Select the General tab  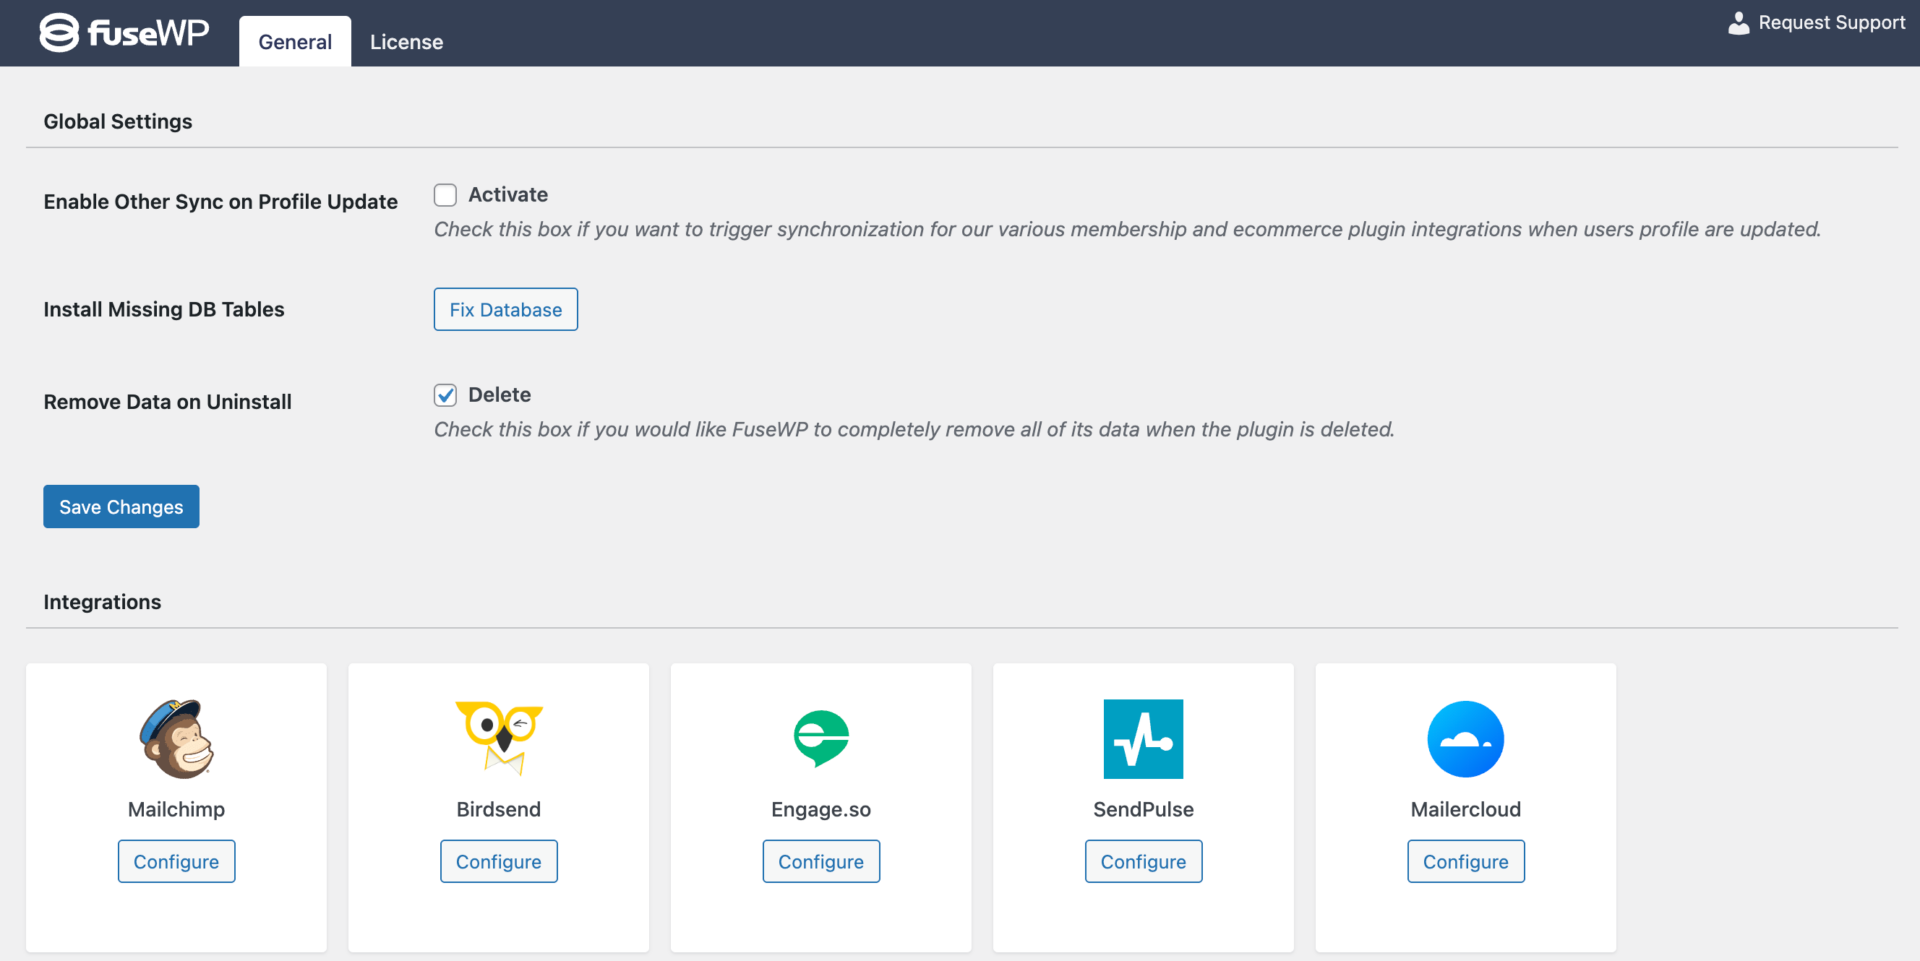(x=294, y=41)
